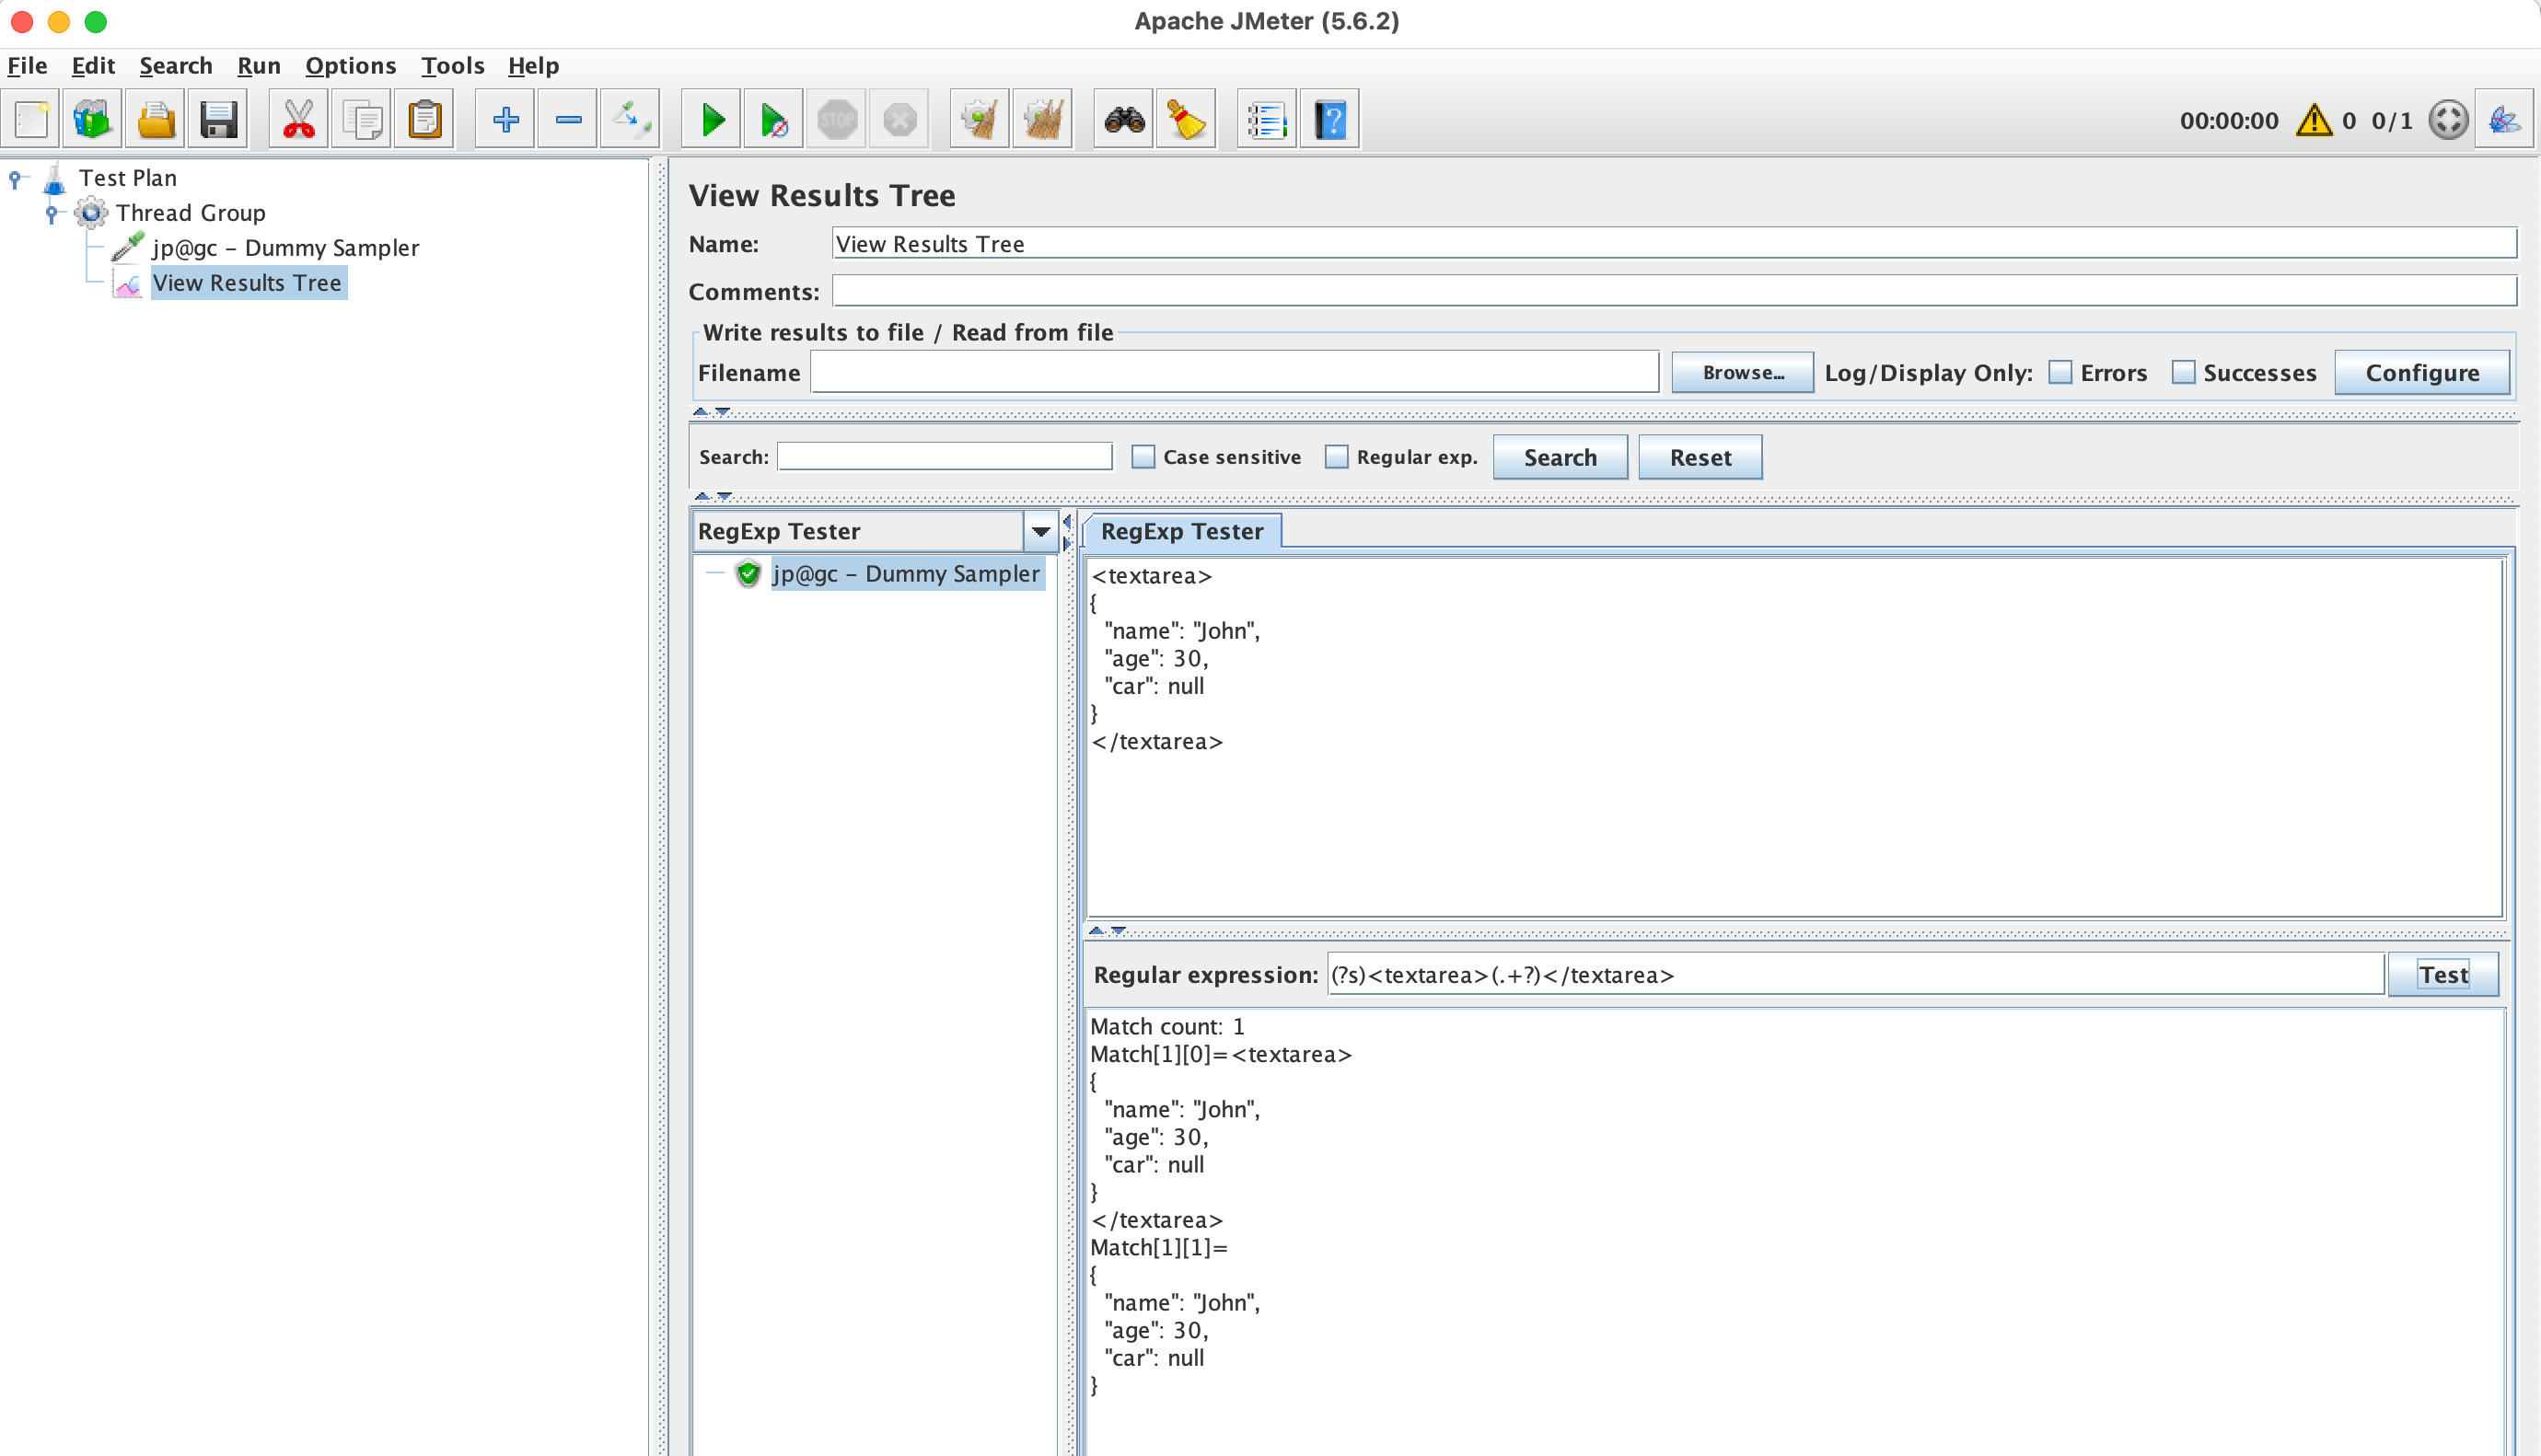Screen dimensions: 2541x1456
Task: Open a test plan file via toolbar
Action: 155,118
